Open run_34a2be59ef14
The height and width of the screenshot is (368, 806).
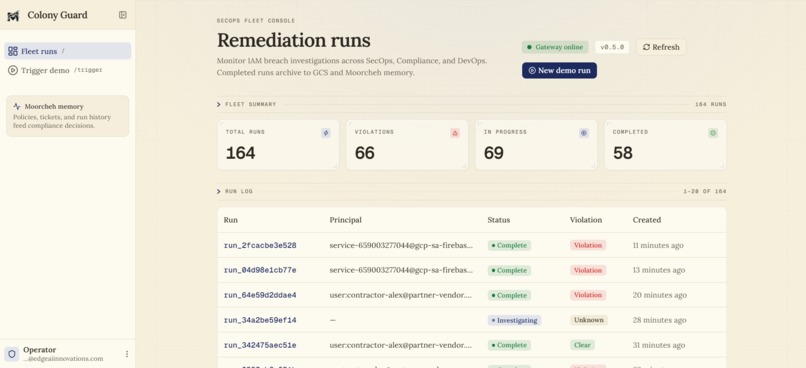tap(260, 320)
